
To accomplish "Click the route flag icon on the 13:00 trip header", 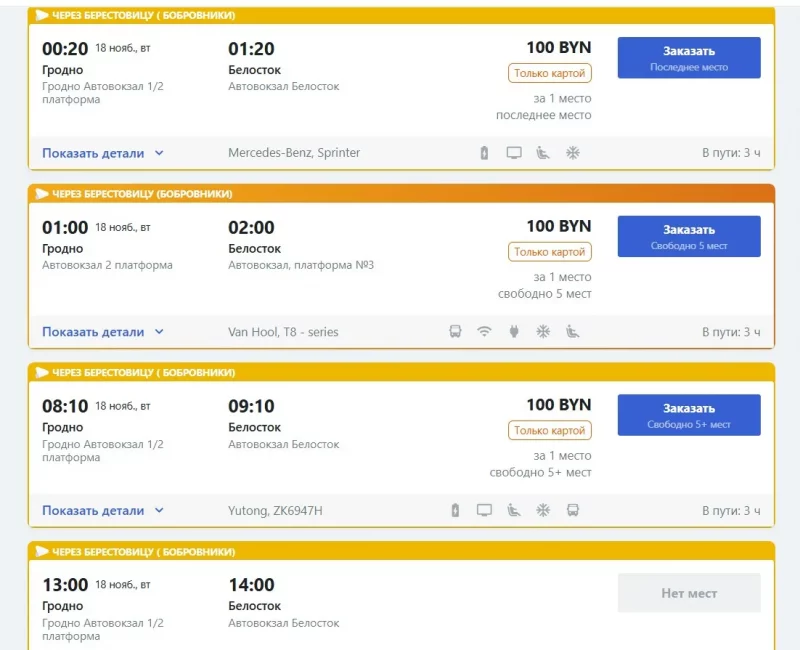I will click(x=42, y=552).
